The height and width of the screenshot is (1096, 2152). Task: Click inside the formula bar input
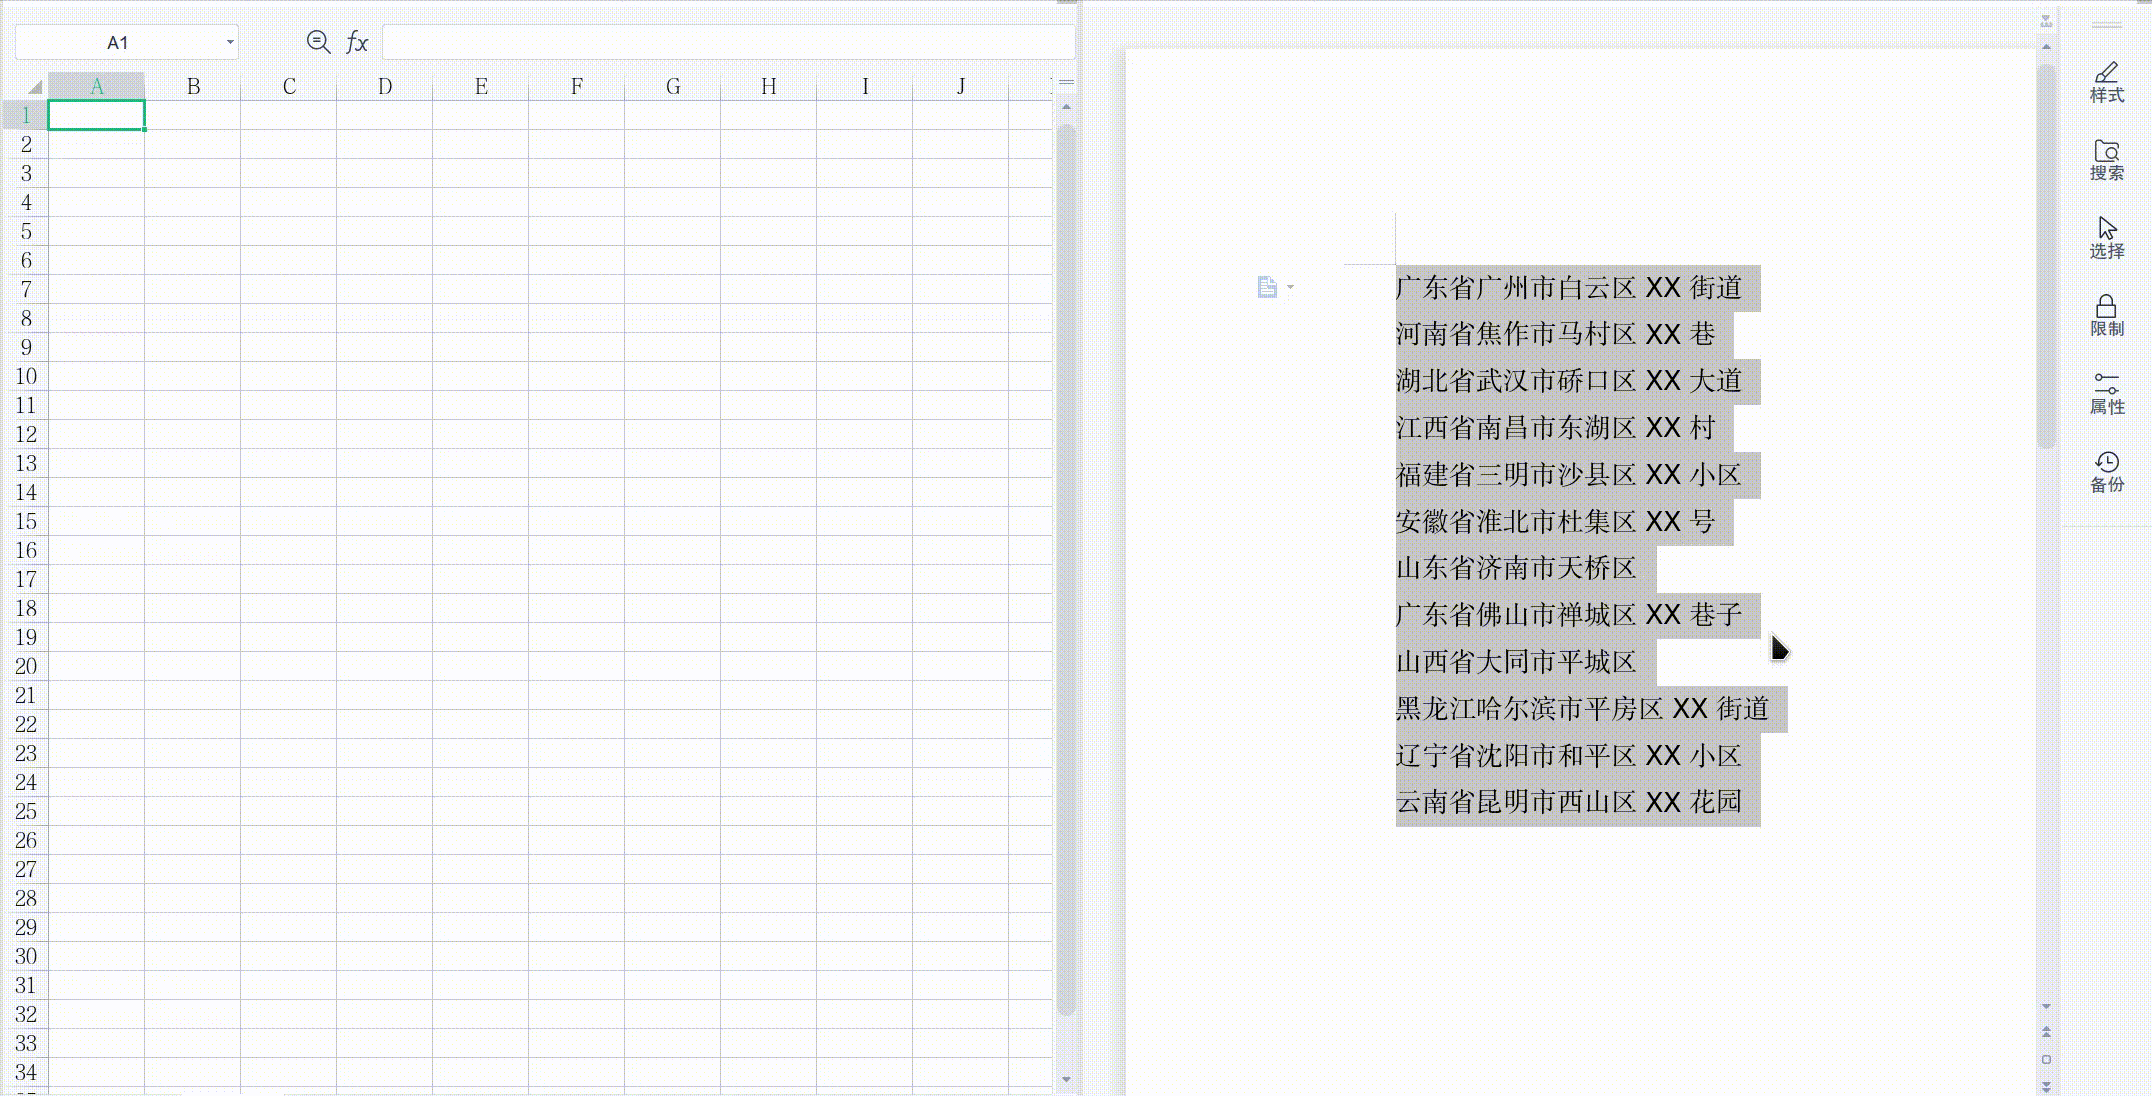click(x=728, y=42)
